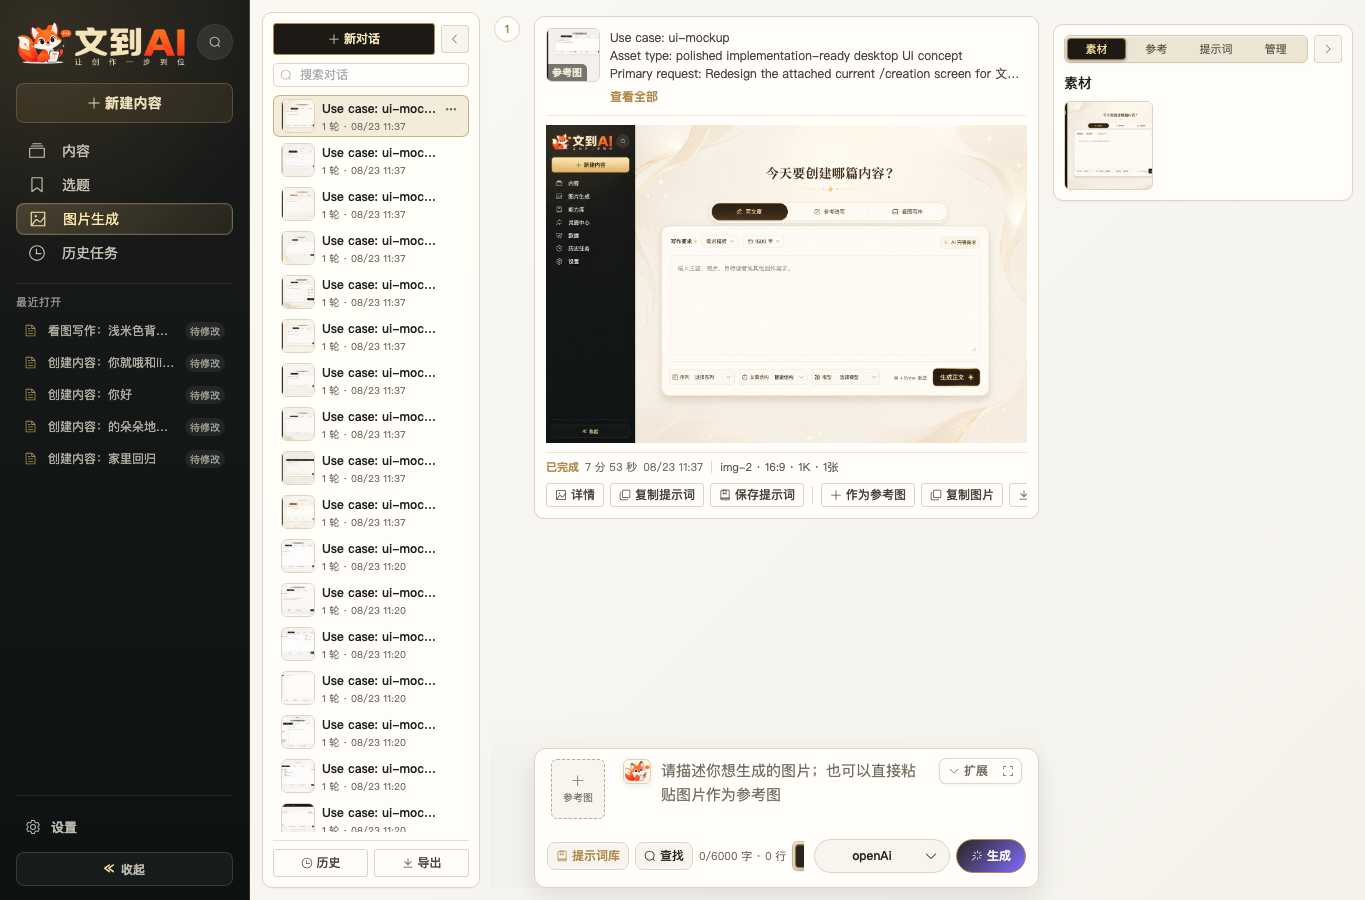The width and height of the screenshot is (1365, 900).
Task: Focus the 搜索对话 search field
Action: pos(371,75)
